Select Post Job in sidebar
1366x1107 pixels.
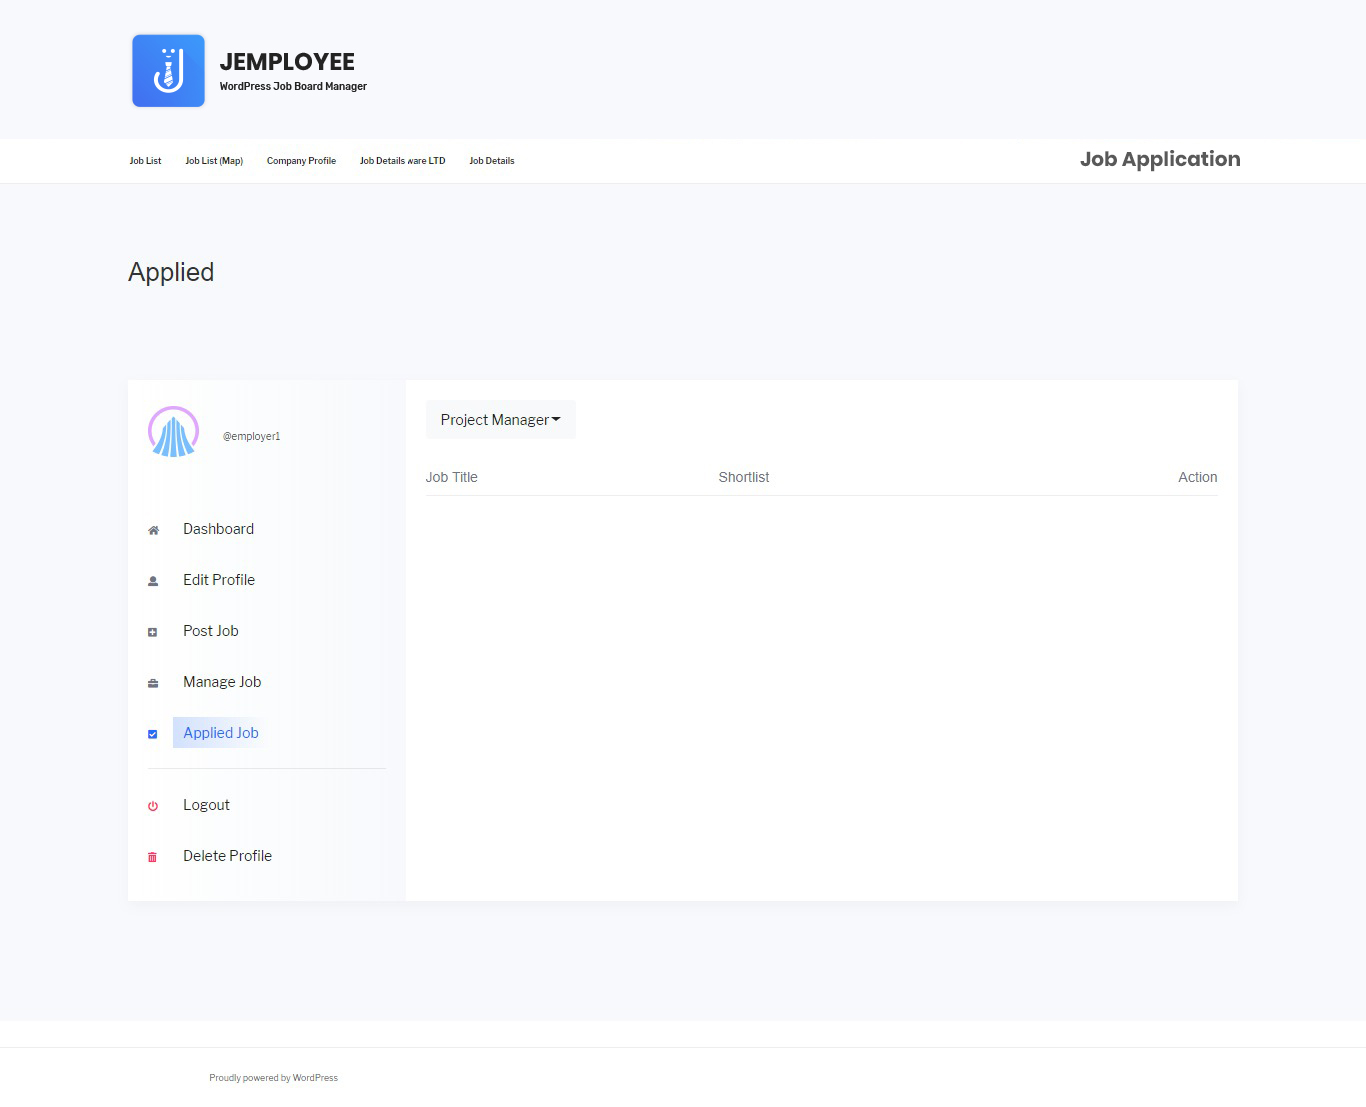(211, 631)
